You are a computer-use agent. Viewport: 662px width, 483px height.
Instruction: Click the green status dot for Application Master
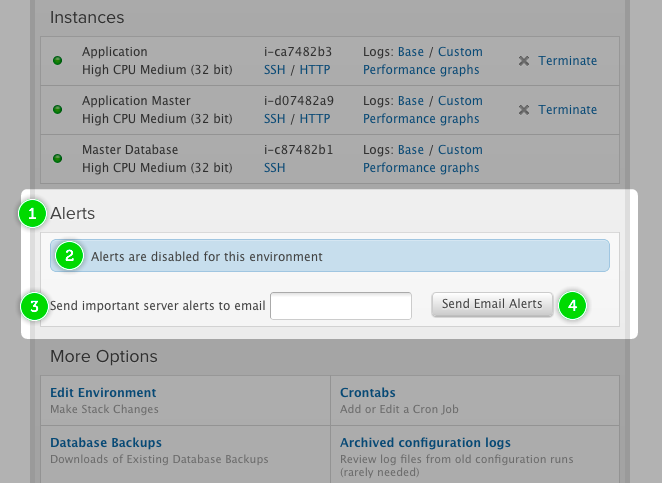(x=58, y=110)
